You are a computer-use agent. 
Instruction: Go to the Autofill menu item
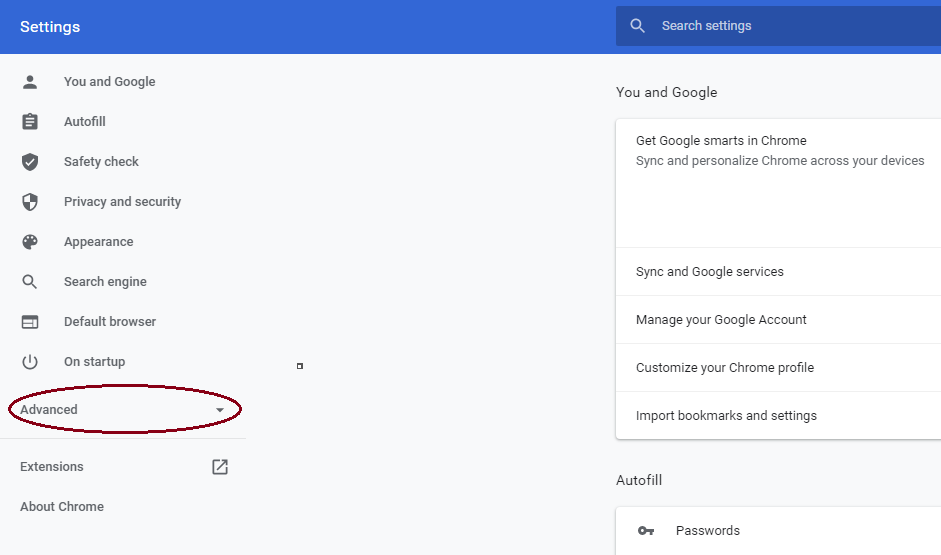coord(85,122)
